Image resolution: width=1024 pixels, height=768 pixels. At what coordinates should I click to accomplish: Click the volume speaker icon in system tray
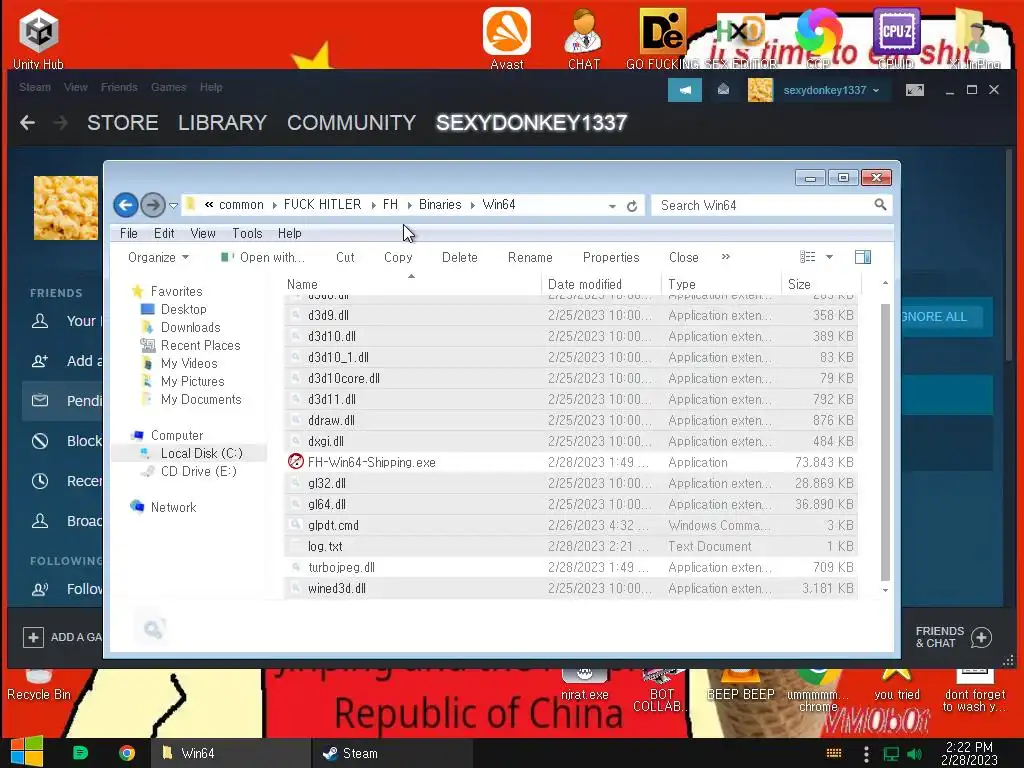(x=914, y=754)
